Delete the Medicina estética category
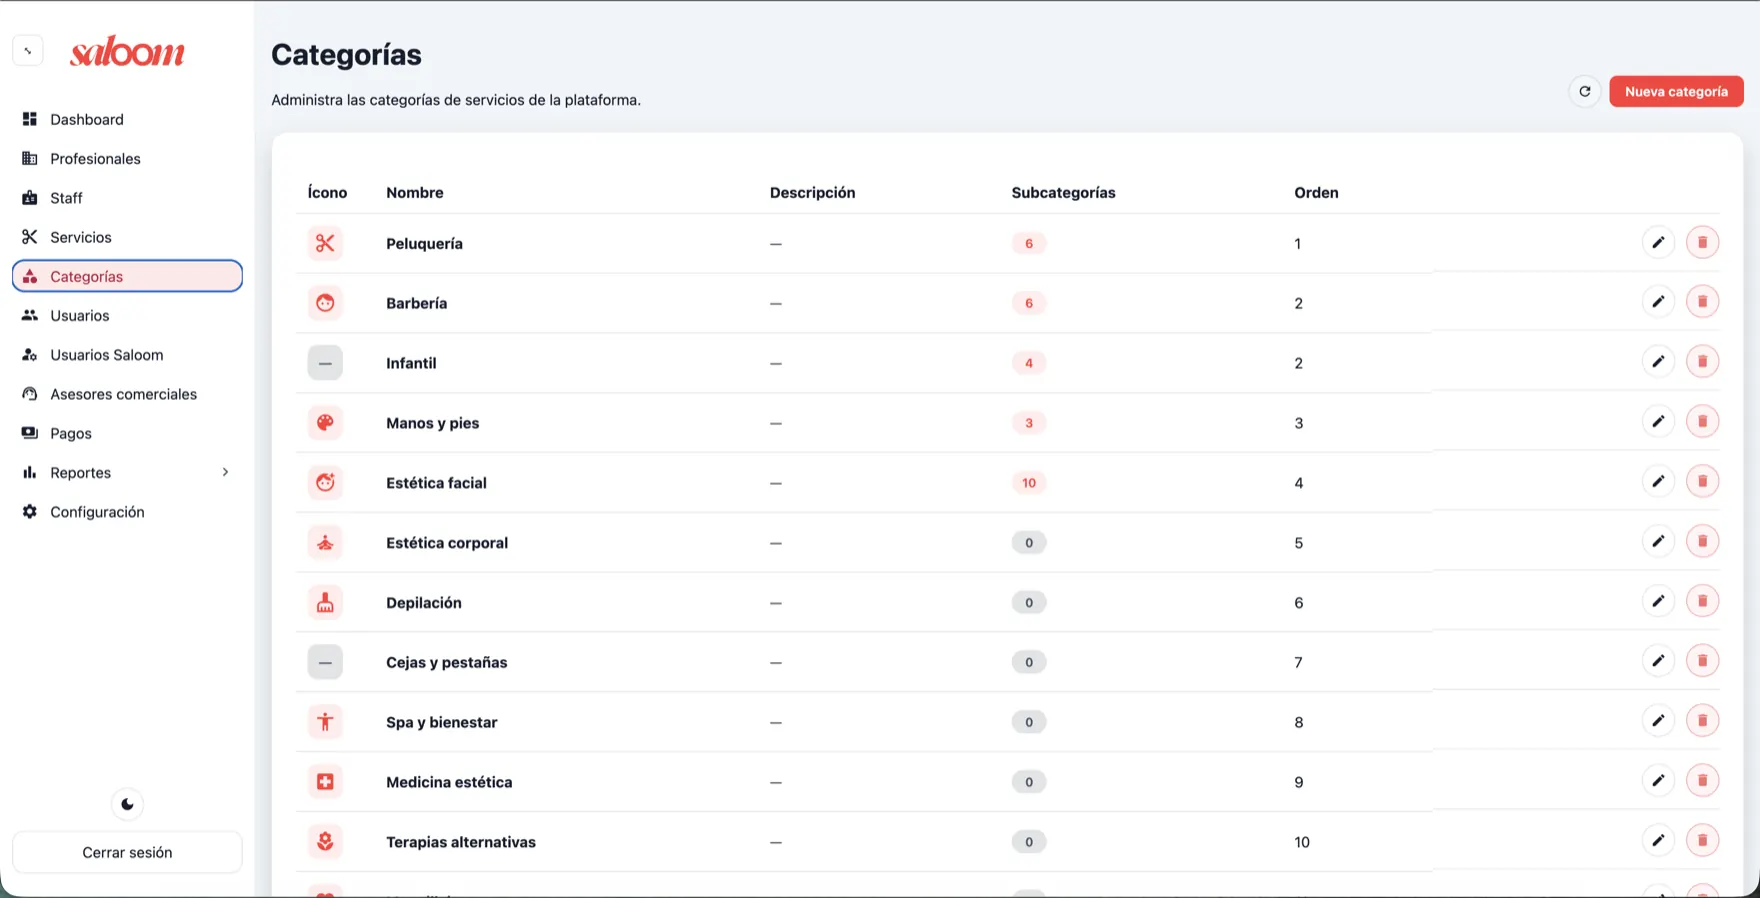Image resolution: width=1760 pixels, height=898 pixels. click(1702, 780)
